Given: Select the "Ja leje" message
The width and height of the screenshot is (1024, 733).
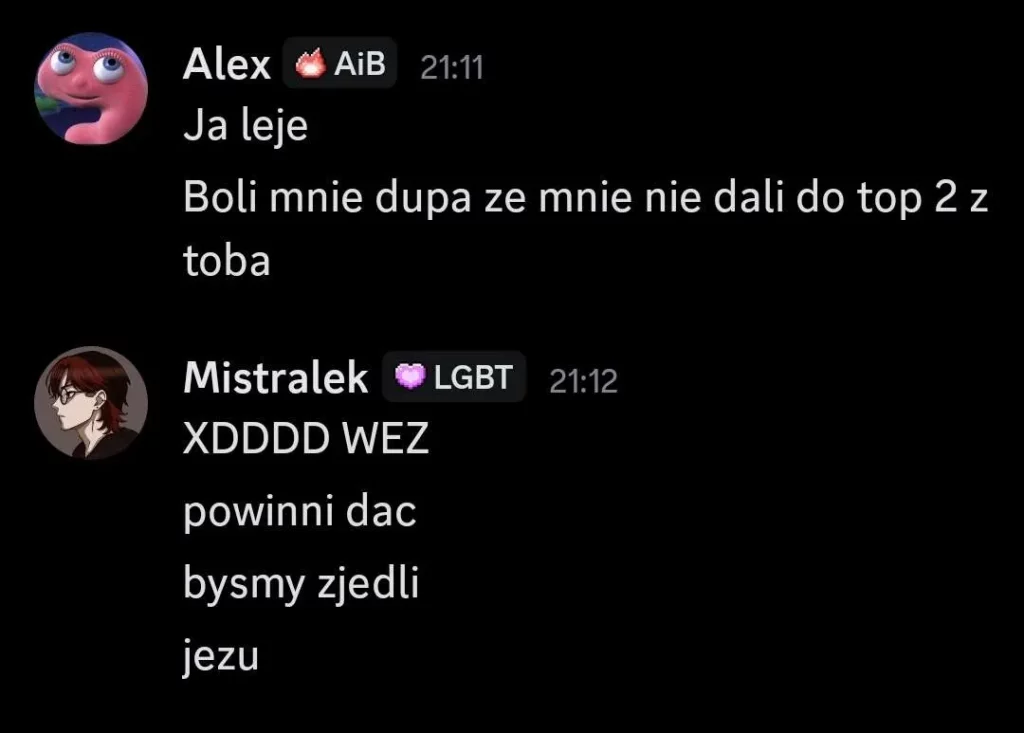Looking at the screenshot, I should click(x=246, y=125).
